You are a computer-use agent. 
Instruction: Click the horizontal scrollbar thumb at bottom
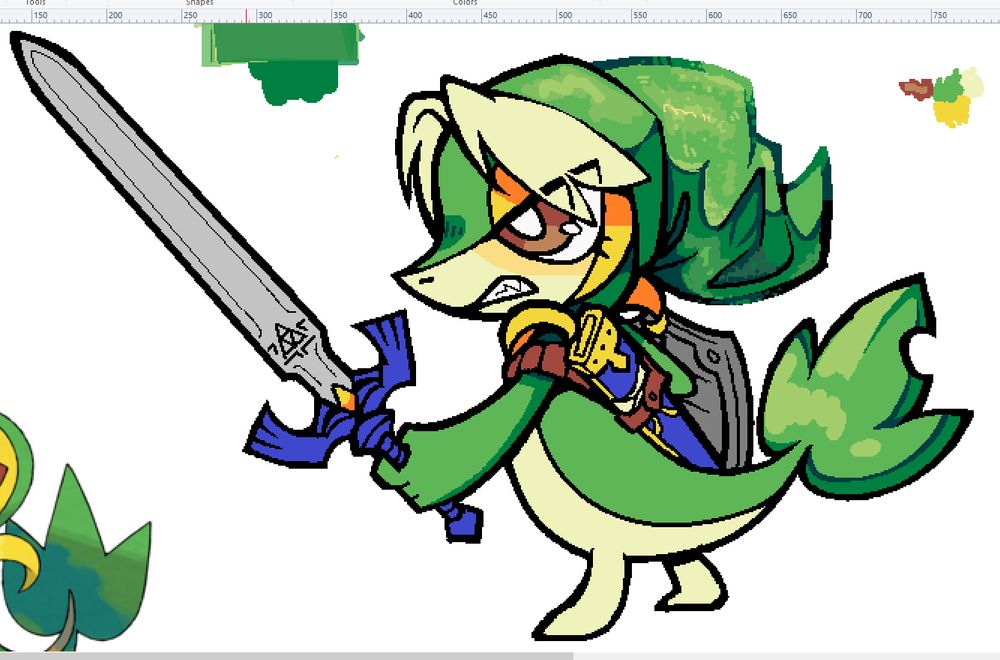(286, 656)
